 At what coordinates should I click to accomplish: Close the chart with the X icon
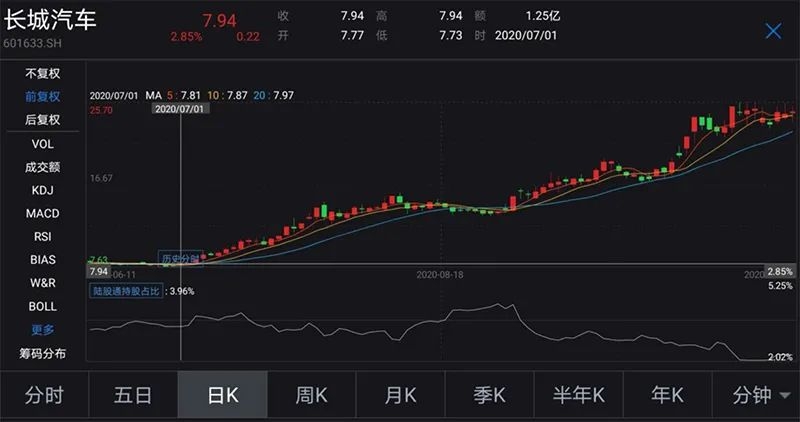tap(773, 31)
